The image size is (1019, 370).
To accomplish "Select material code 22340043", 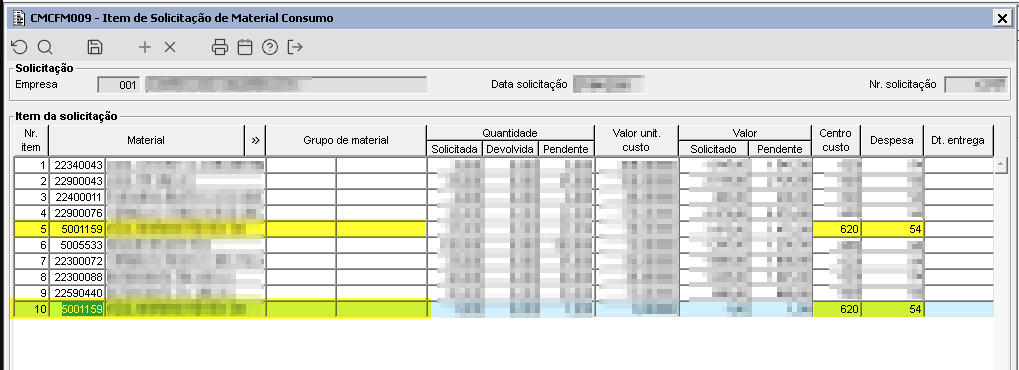I will 78,165.
